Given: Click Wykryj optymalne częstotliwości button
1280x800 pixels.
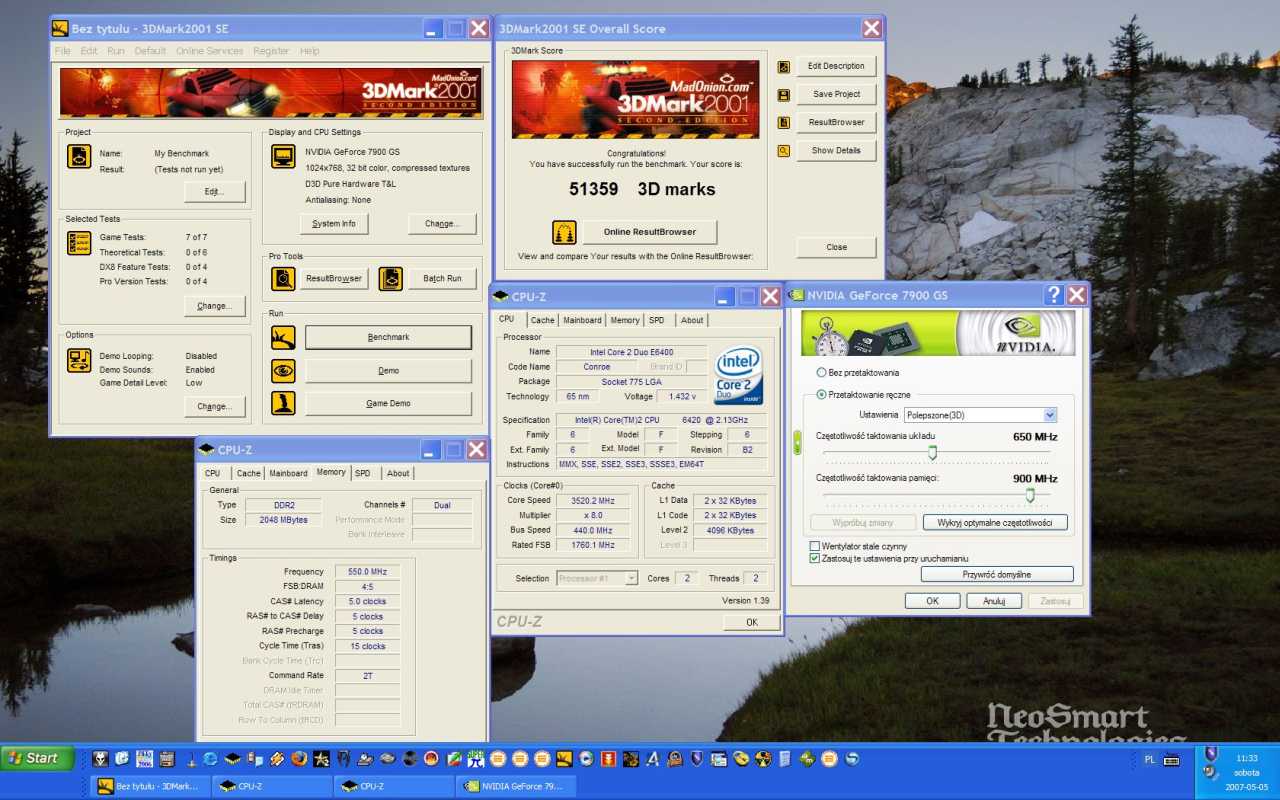Looking at the screenshot, I should (x=995, y=523).
